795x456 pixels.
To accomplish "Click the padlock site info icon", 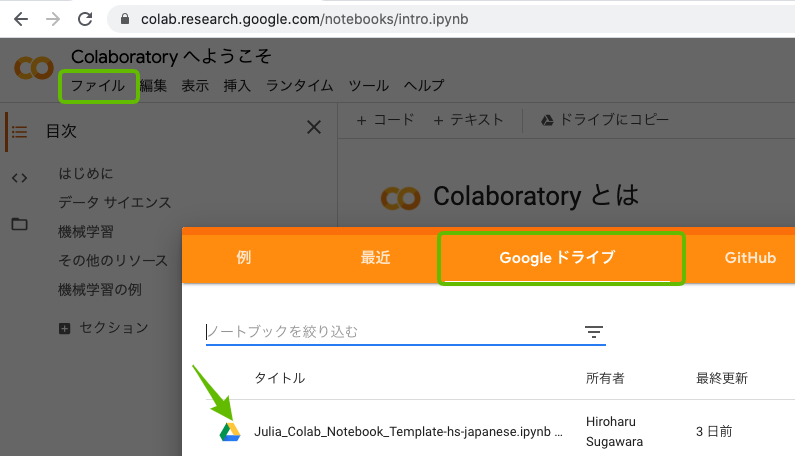I will click(x=125, y=19).
